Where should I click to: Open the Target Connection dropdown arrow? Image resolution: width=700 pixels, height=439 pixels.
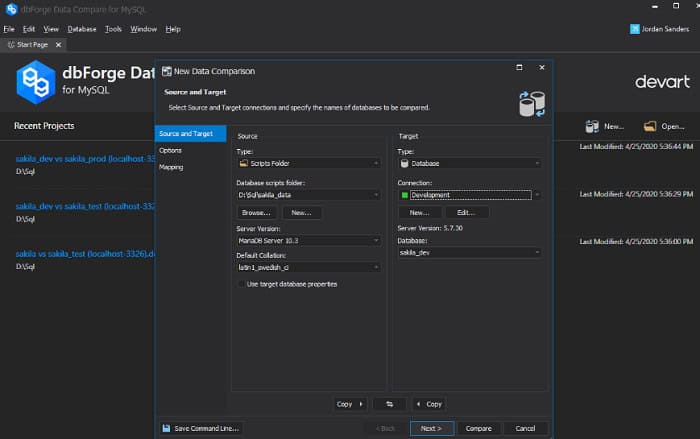click(537, 195)
